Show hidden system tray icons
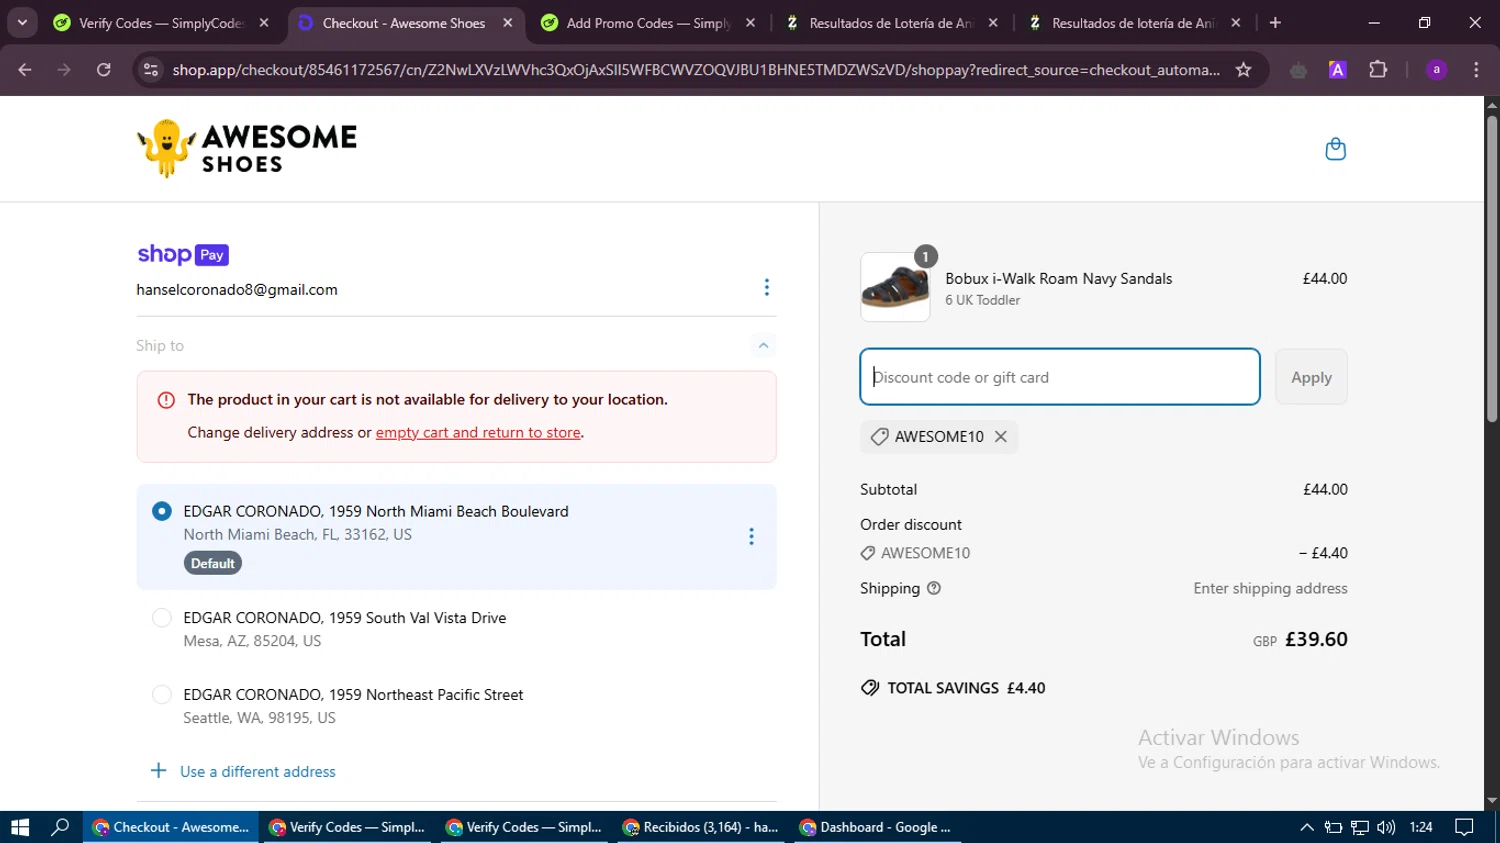 pos(1306,827)
